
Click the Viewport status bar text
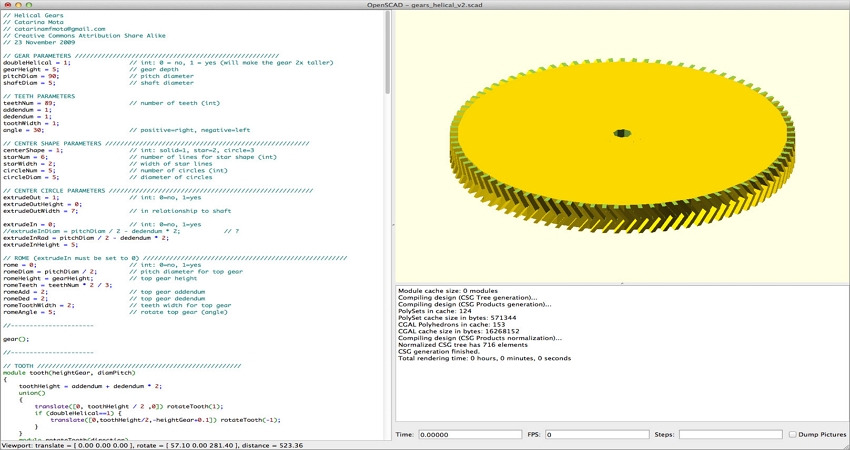[152, 445]
